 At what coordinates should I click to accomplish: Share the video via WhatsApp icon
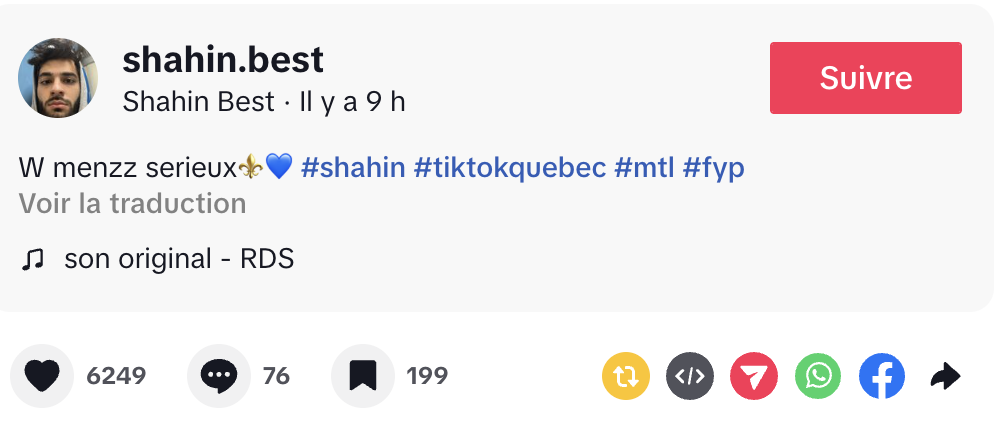point(818,376)
